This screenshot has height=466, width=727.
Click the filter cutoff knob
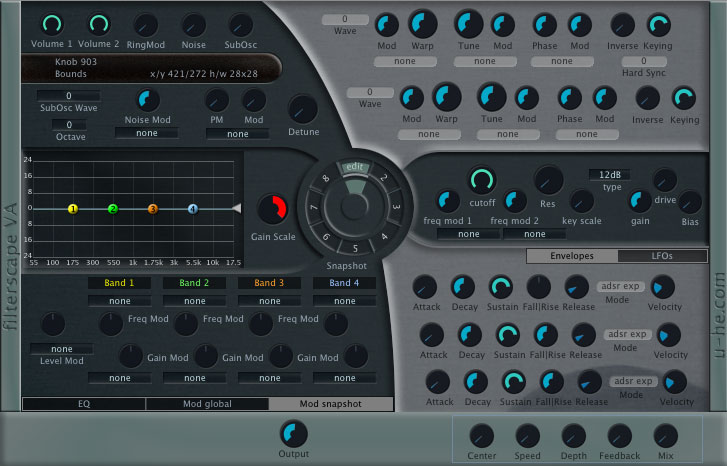[x=482, y=180]
